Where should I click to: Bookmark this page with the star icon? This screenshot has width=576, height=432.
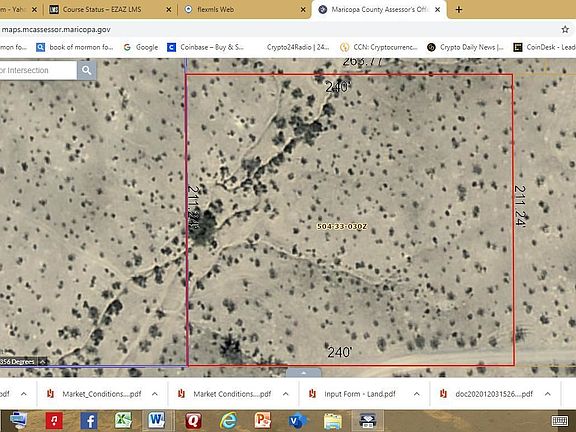click(565, 29)
